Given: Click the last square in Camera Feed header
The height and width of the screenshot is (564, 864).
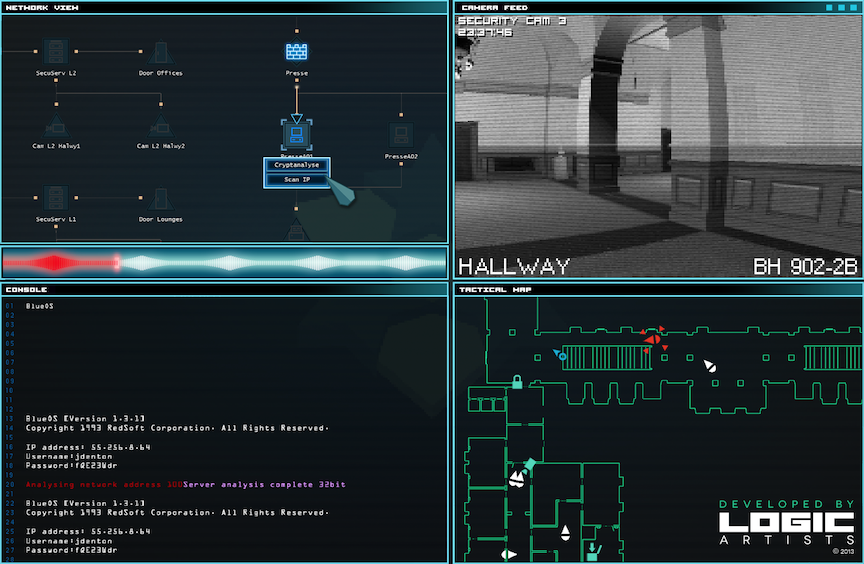Looking at the screenshot, I should pyautogui.click(x=853, y=7).
